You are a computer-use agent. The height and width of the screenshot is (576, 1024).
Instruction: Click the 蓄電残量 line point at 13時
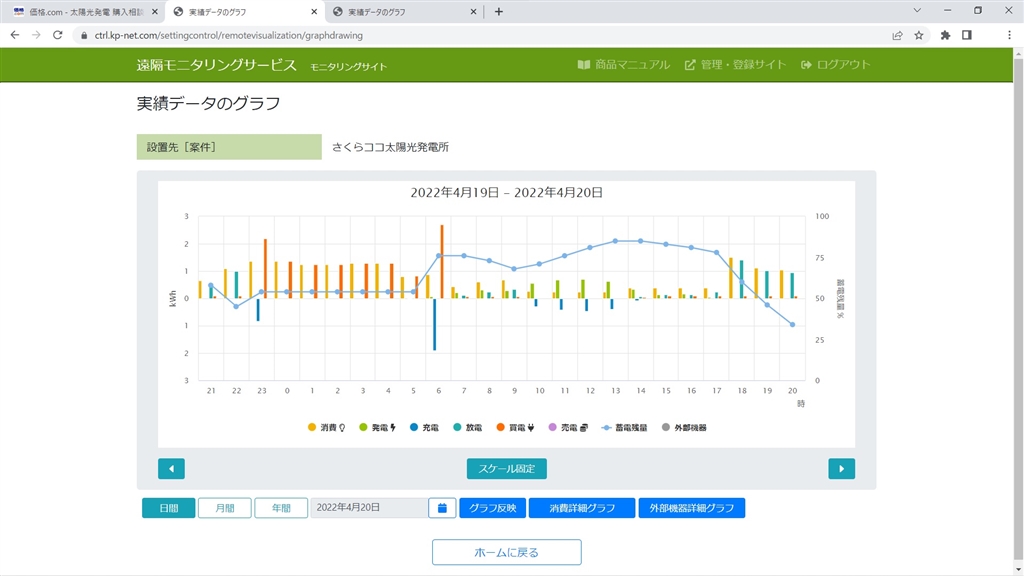coord(615,241)
